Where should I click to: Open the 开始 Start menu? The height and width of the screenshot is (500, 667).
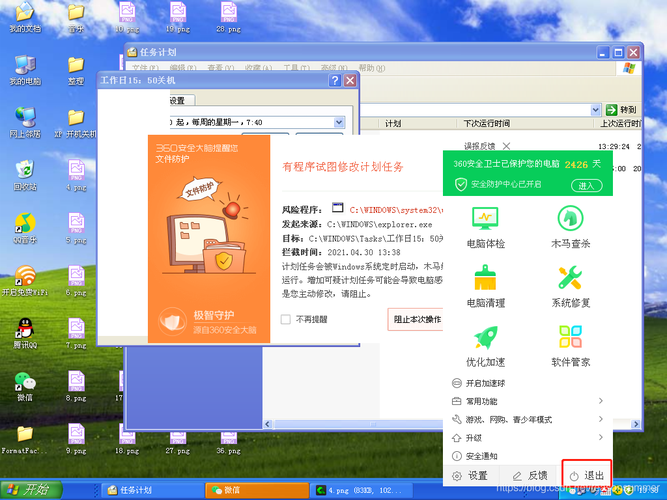[31, 490]
